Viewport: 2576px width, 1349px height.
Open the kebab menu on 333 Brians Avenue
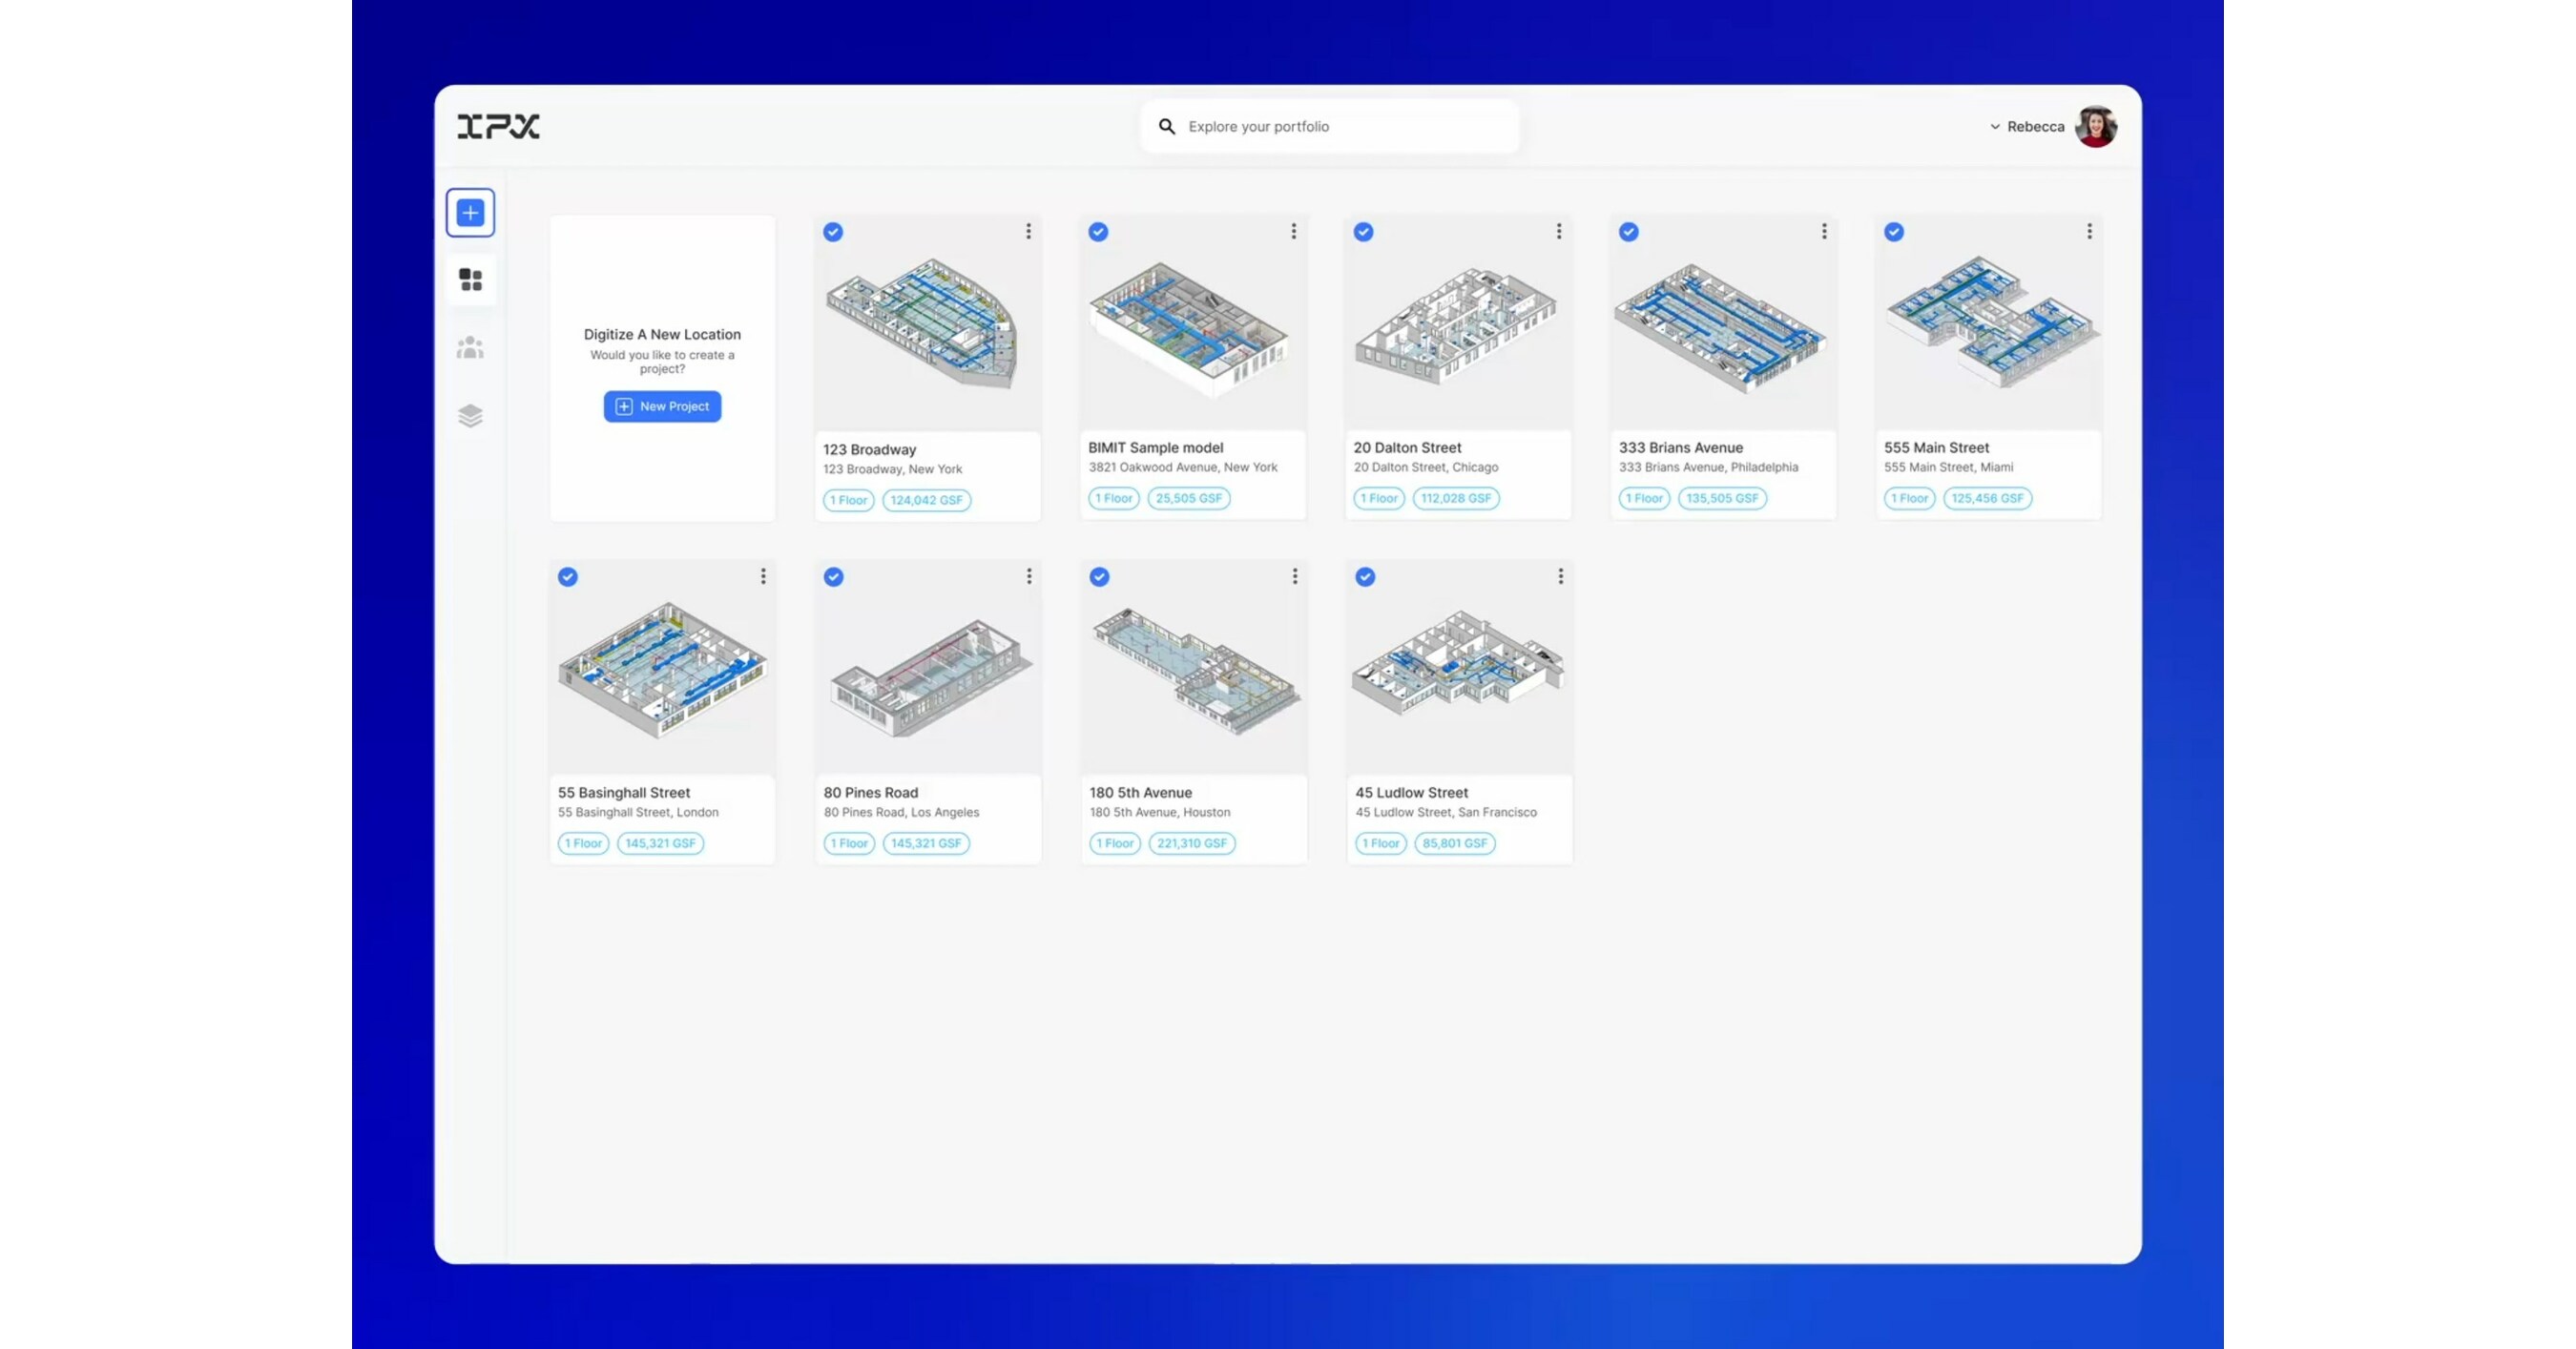(x=1825, y=231)
